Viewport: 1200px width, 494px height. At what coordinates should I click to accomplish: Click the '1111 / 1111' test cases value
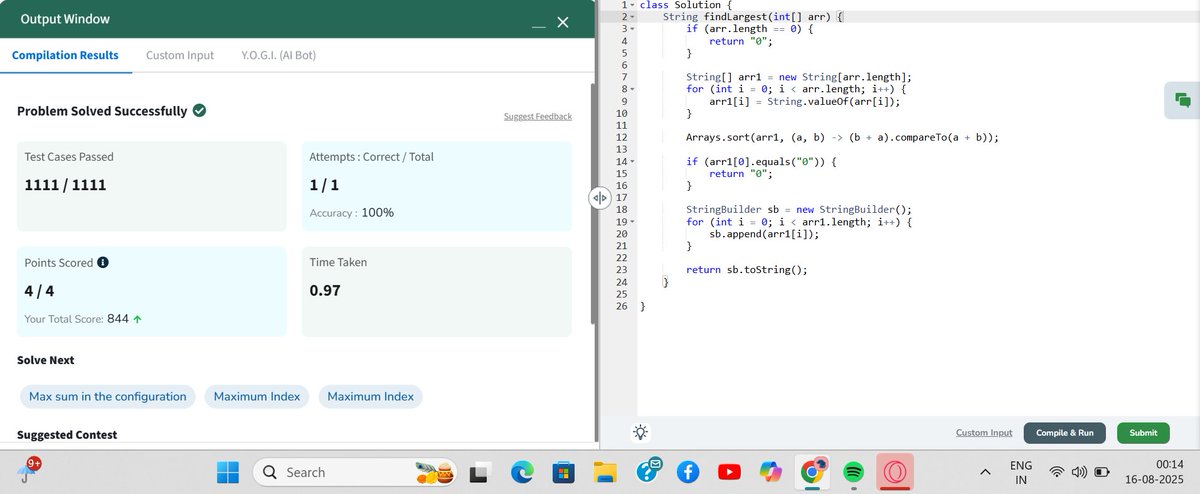tap(65, 185)
